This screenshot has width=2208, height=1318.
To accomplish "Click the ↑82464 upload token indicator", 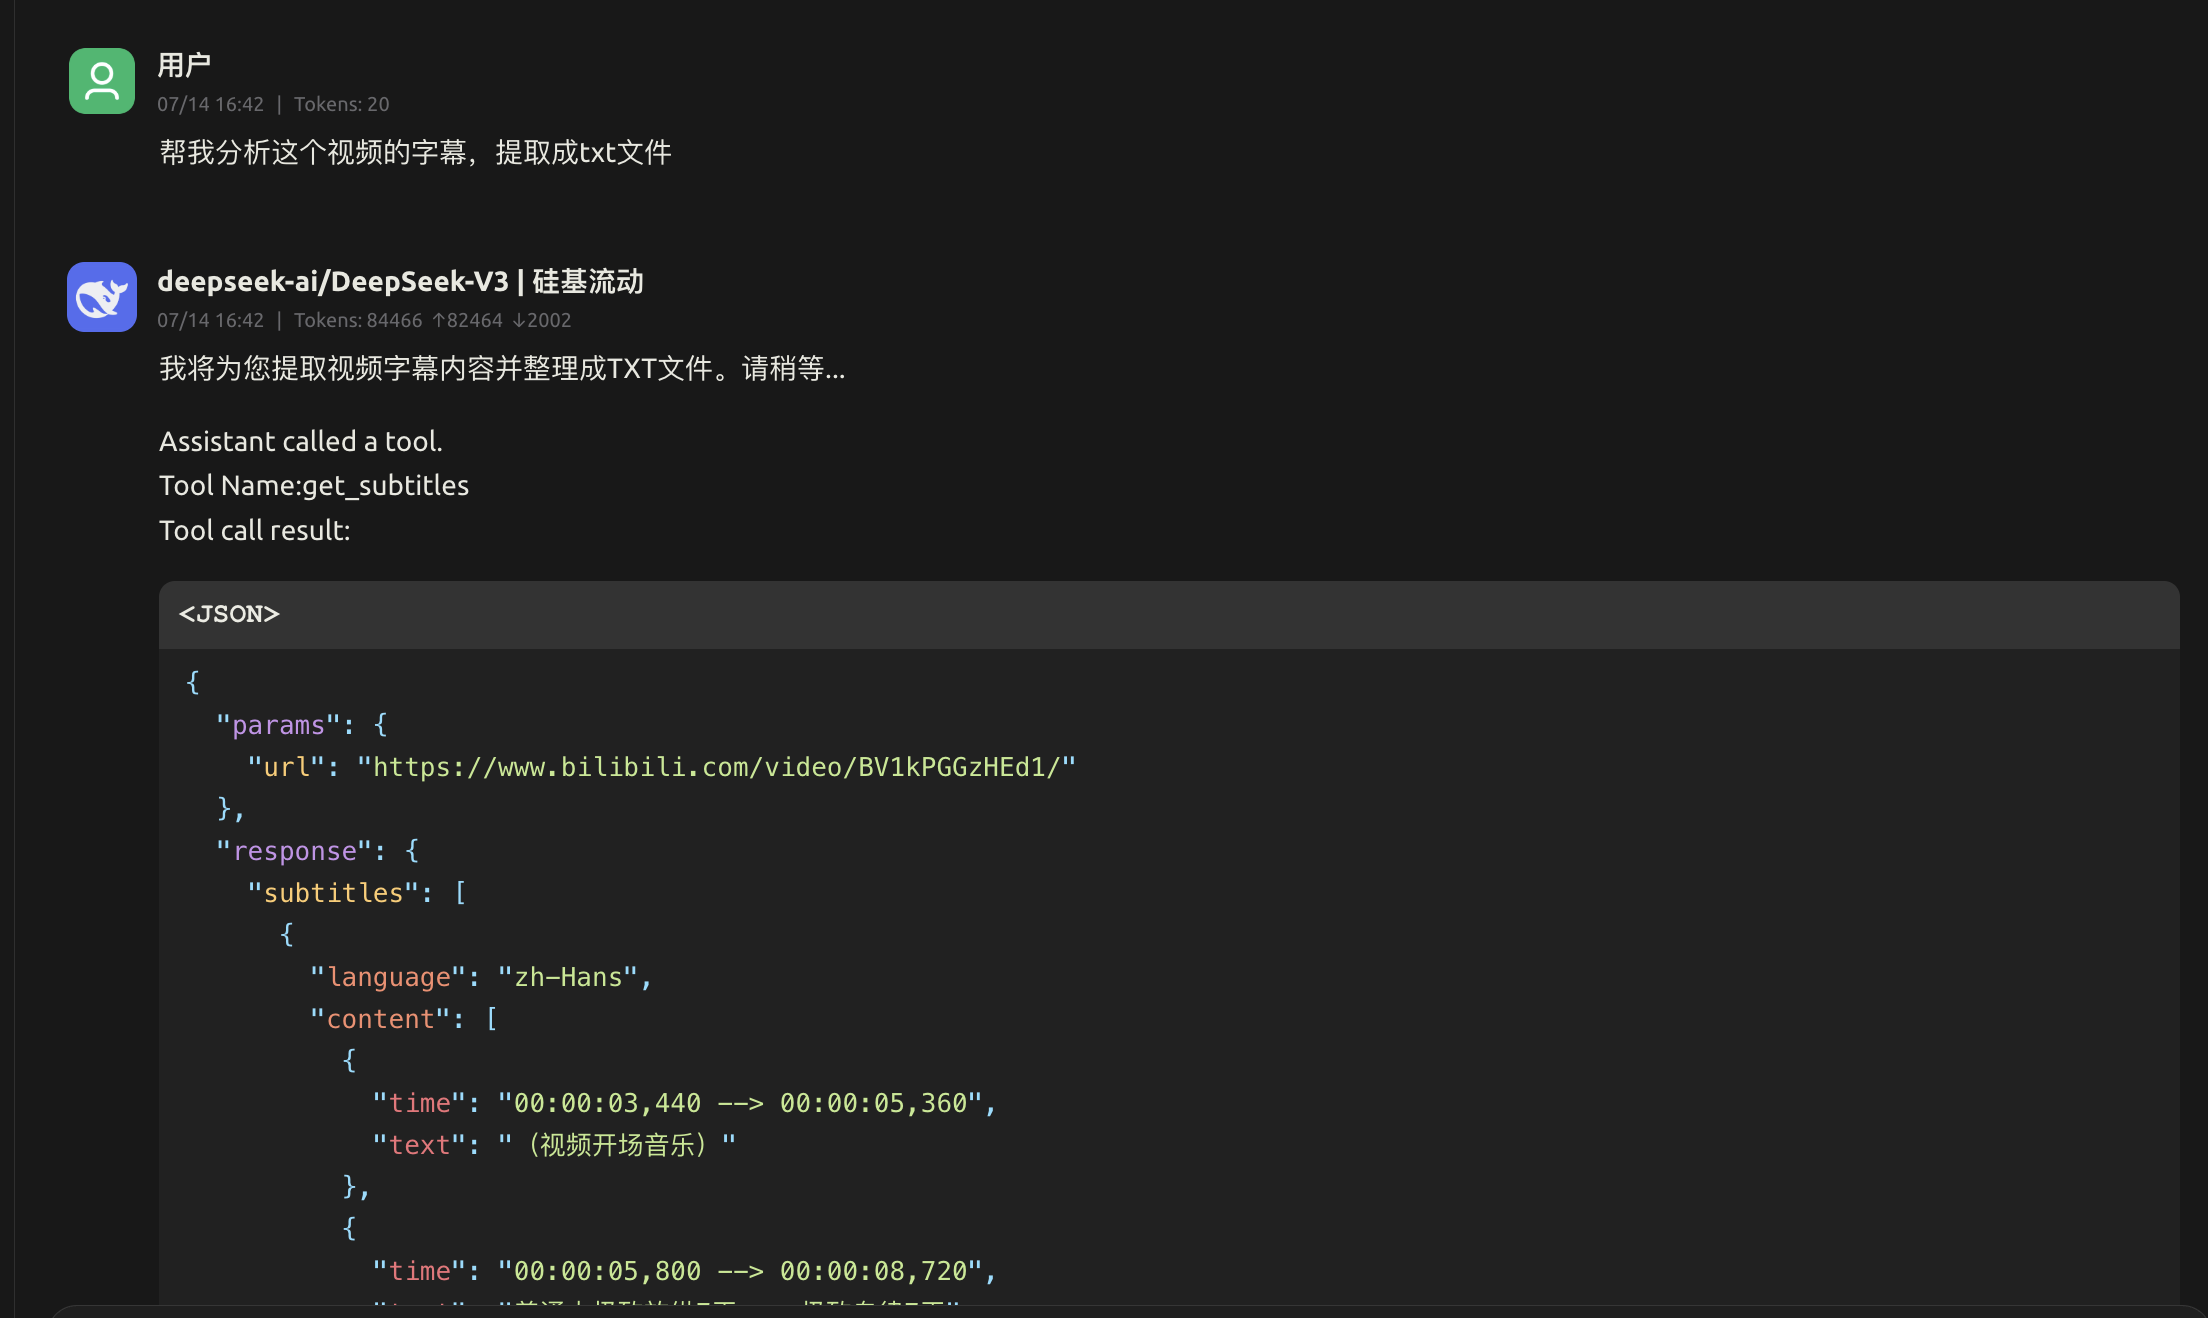I will click(x=467, y=320).
